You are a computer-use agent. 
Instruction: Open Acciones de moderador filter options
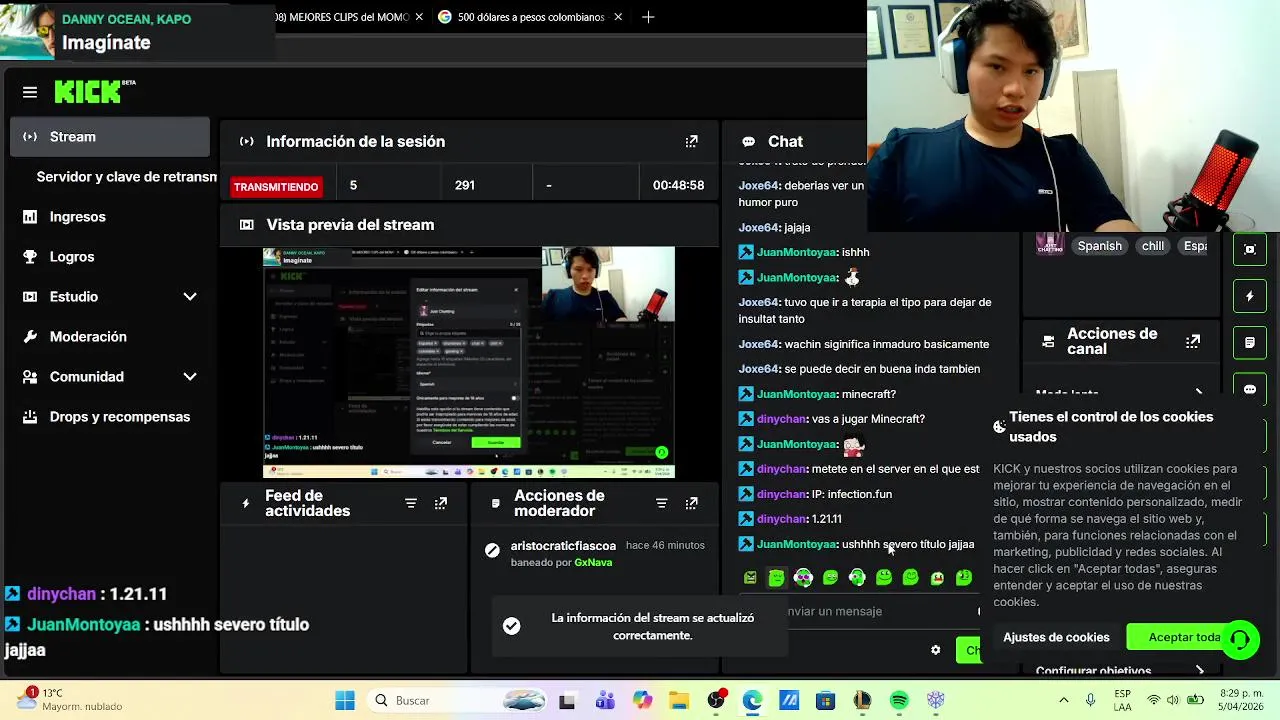[661, 503]
